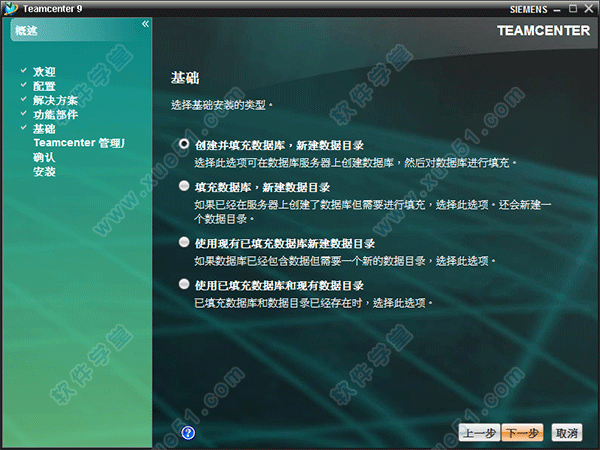This screenshot has width=600, height=450.
Task: Click checkmark icon beside 功能部件
Action: coord(24,113)
